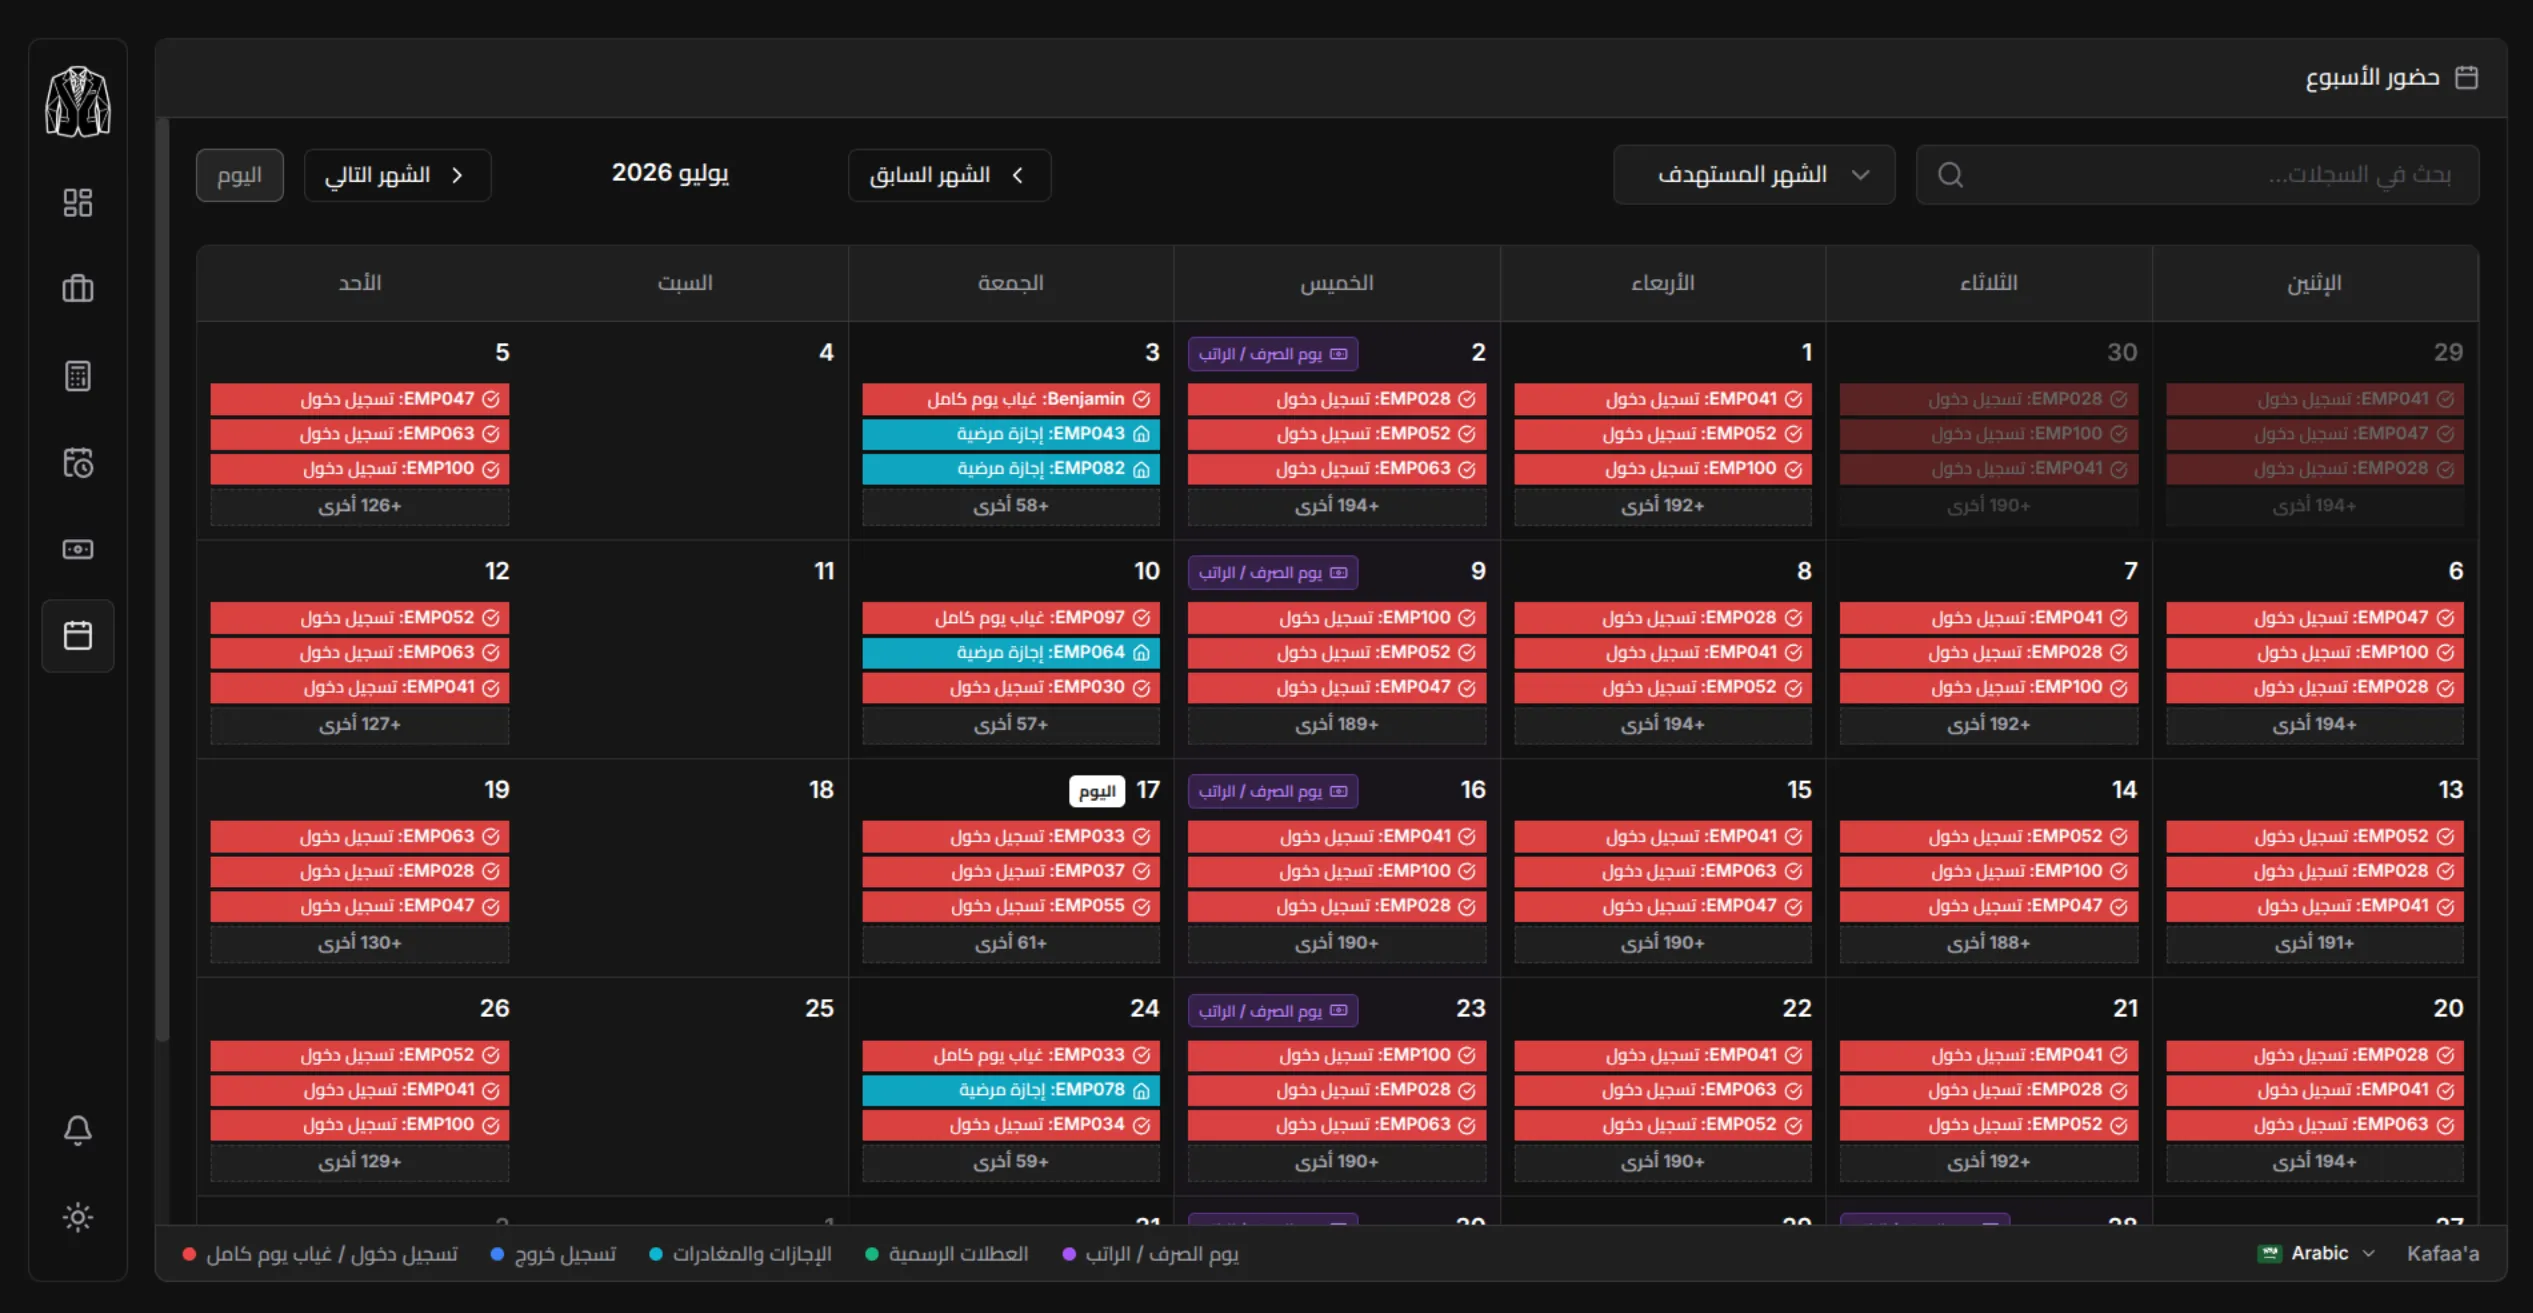
Task: Open the briefcase icon in sidebar
Action: pos(78,289)
